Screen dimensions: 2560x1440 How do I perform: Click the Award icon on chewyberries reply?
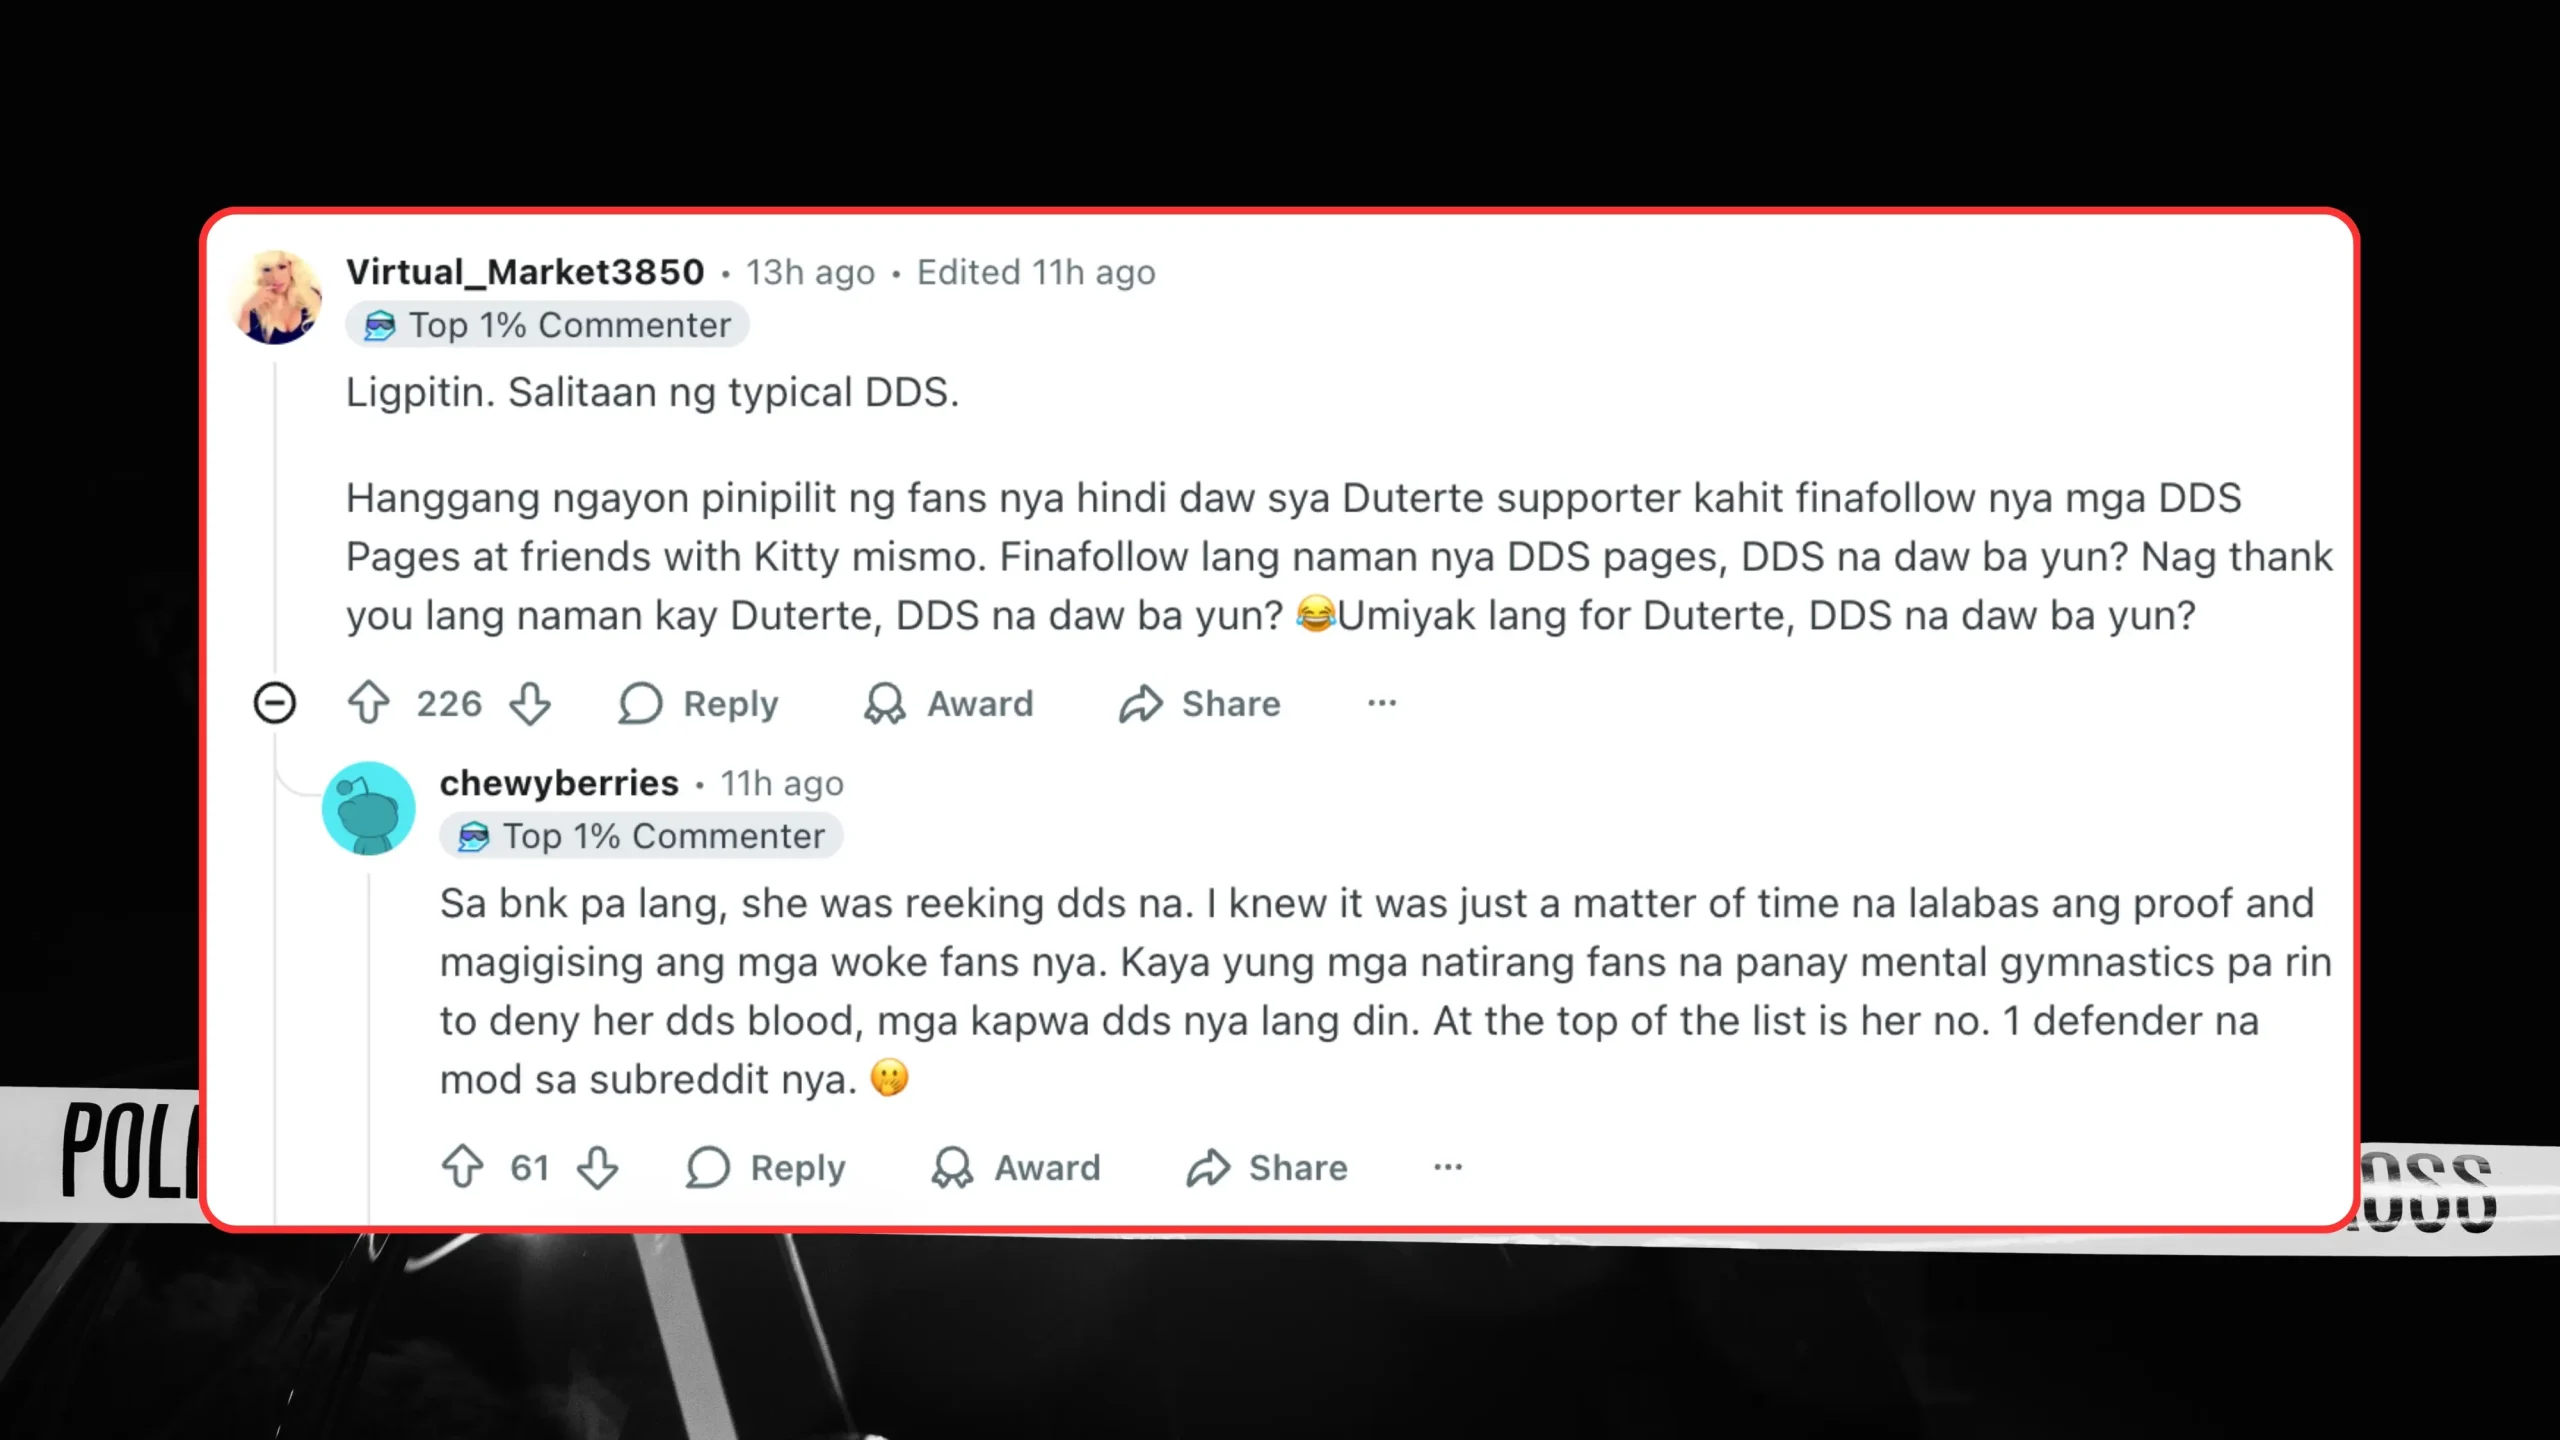952,1167
